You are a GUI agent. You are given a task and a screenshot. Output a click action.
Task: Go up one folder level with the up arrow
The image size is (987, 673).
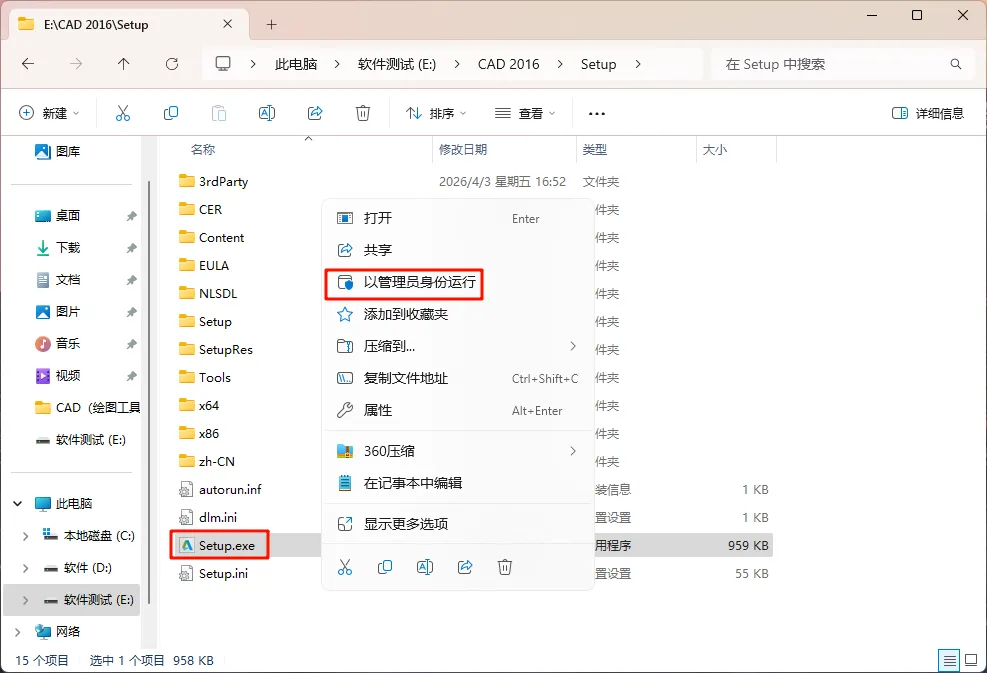coord(123,64)
